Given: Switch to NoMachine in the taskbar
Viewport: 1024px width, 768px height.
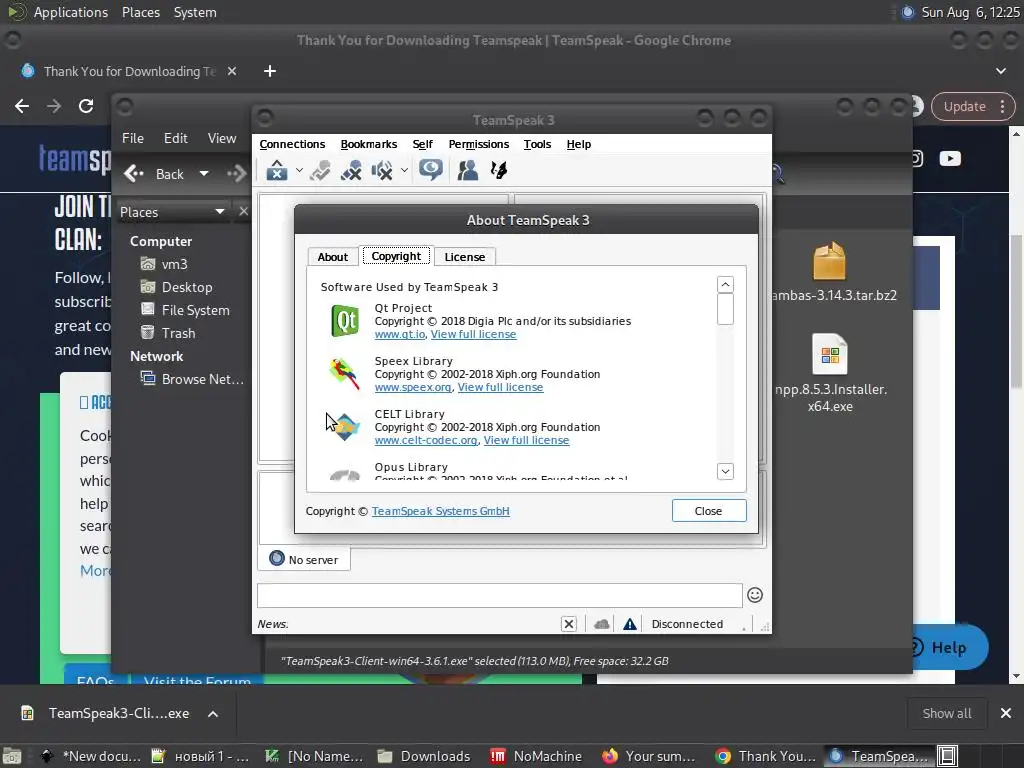Looking at the screenshot, I should click(536, 756).
